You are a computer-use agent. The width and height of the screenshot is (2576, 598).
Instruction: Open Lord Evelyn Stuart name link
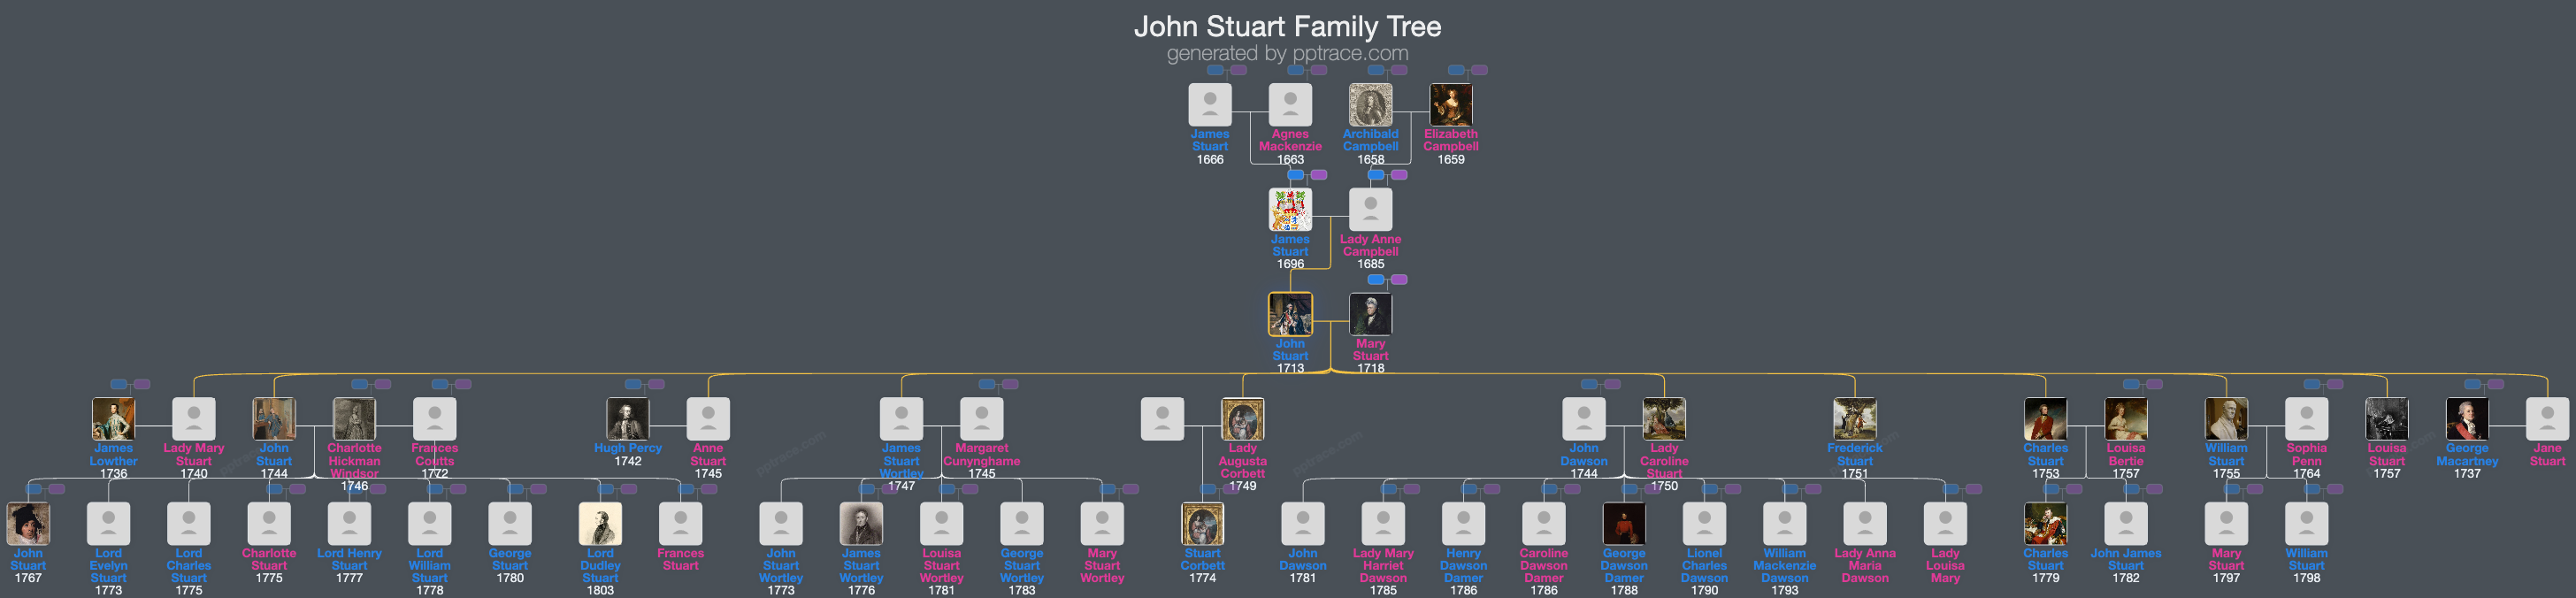pos(108,565)
